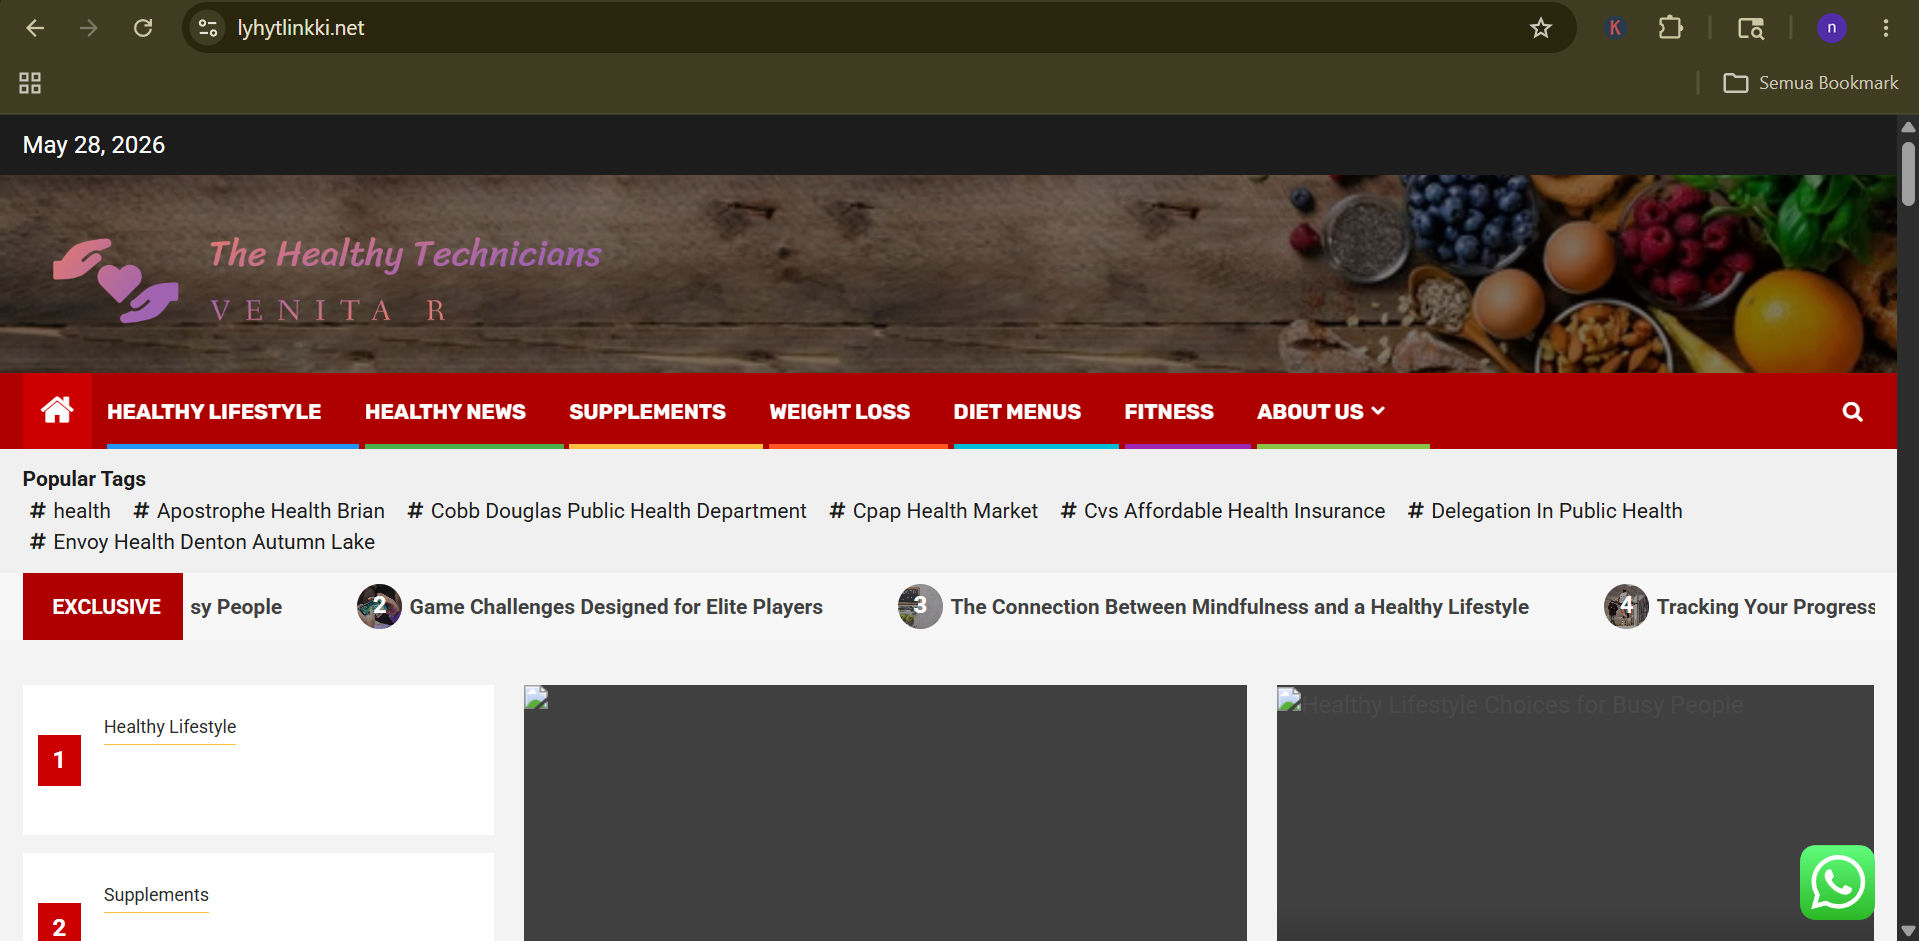The image size is (1919, 941).
Task: Open Weight Loss menu item
Action: [840, 412]
